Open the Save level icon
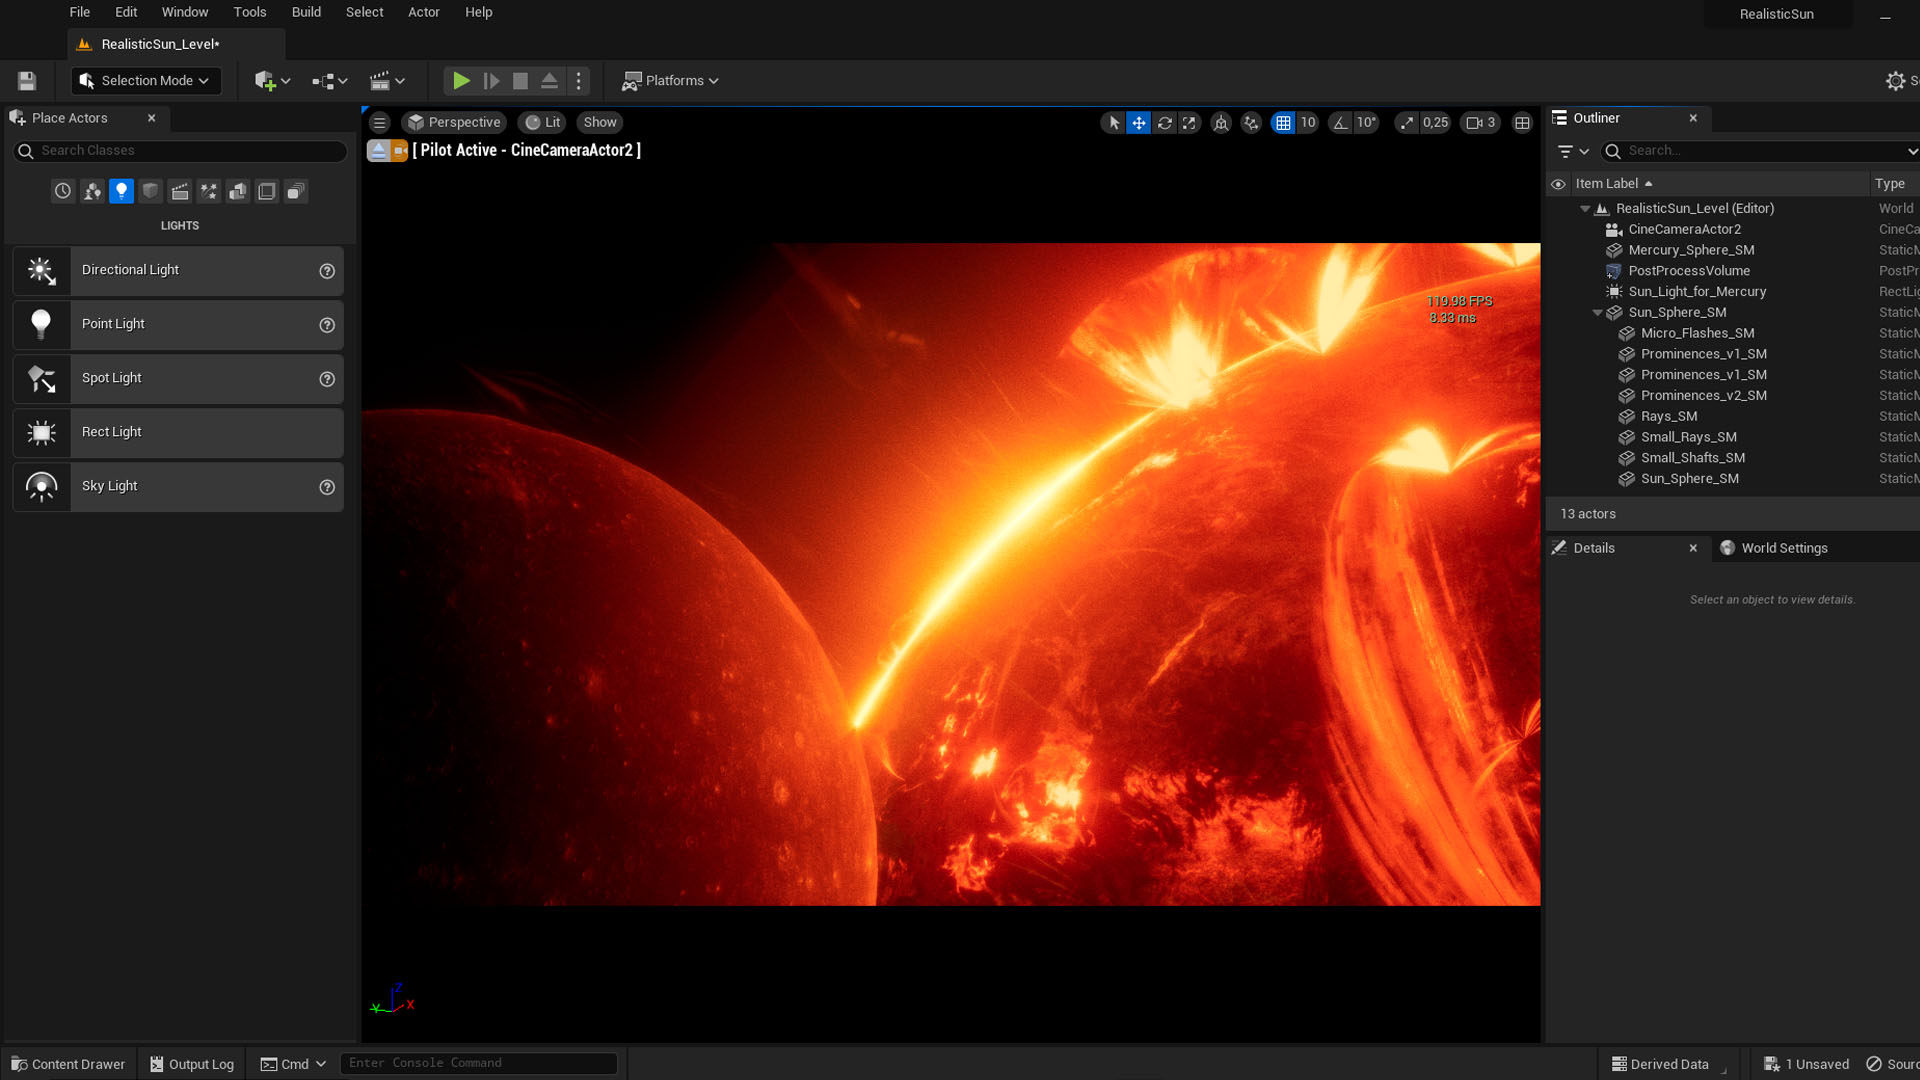Screen dimensions: 1920x1080 point(27,81)
